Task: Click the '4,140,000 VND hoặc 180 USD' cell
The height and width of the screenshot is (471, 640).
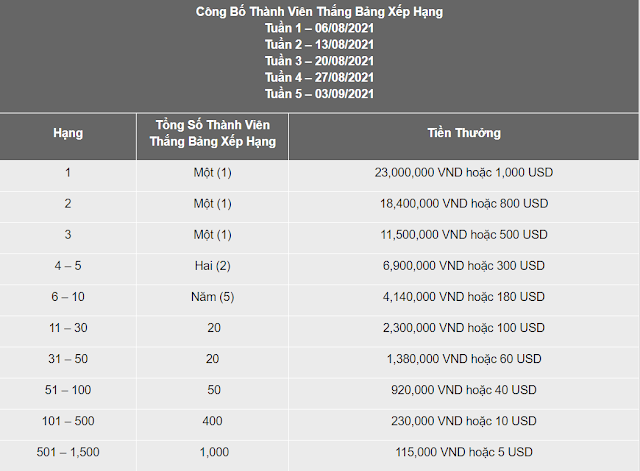Action: pyautogui.click(x=464, y=297)
